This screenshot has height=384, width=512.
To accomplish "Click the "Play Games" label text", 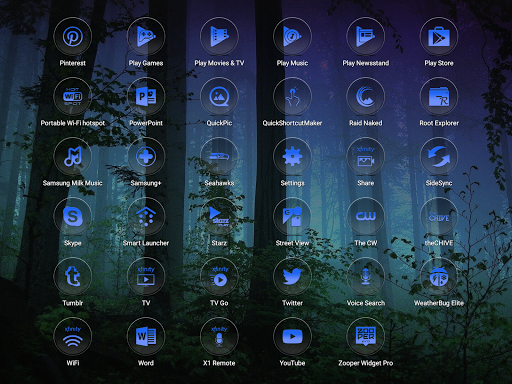I will tap(146, 63).
